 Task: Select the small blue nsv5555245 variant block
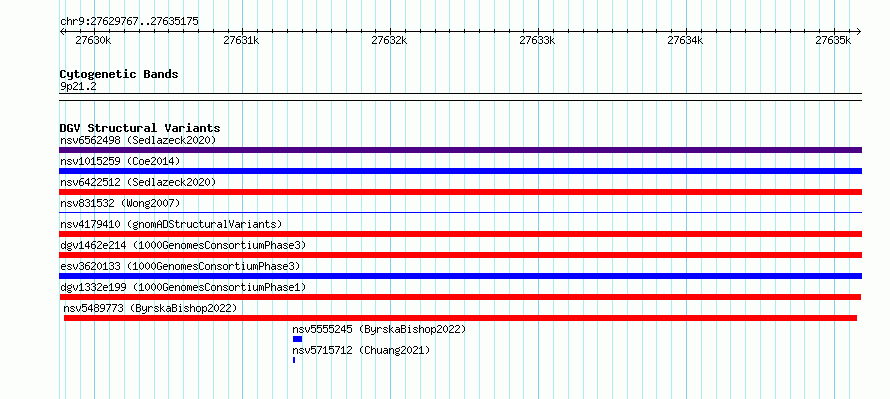click(x=297, y=339)
